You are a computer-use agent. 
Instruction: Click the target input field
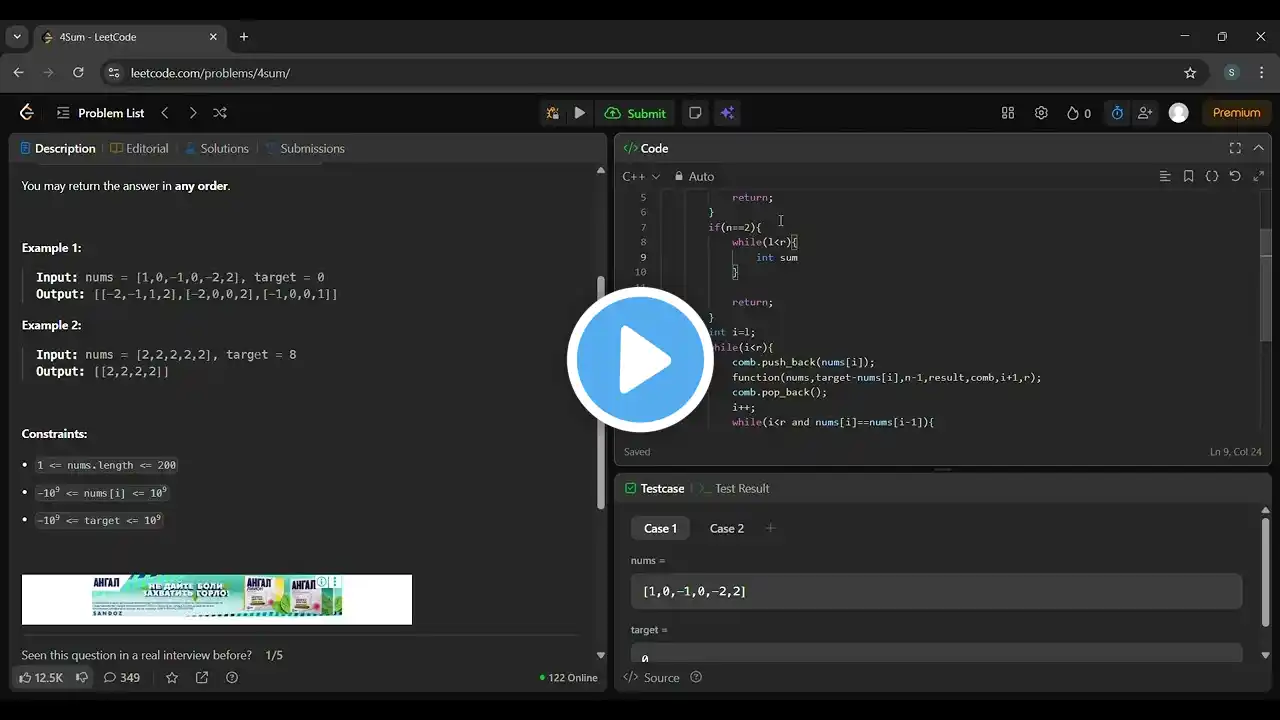(936, 653)
